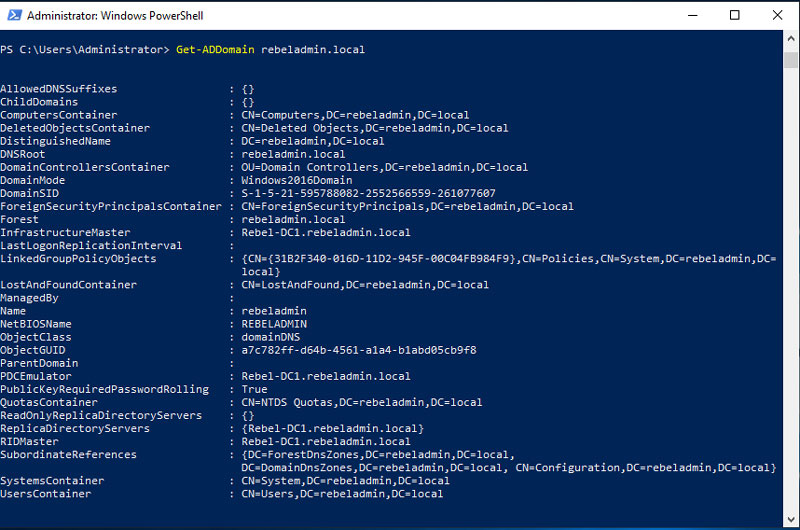The image size is (800, 530).
Task: Click the PowerShell icon in title bar
Action: pos(14,15)
